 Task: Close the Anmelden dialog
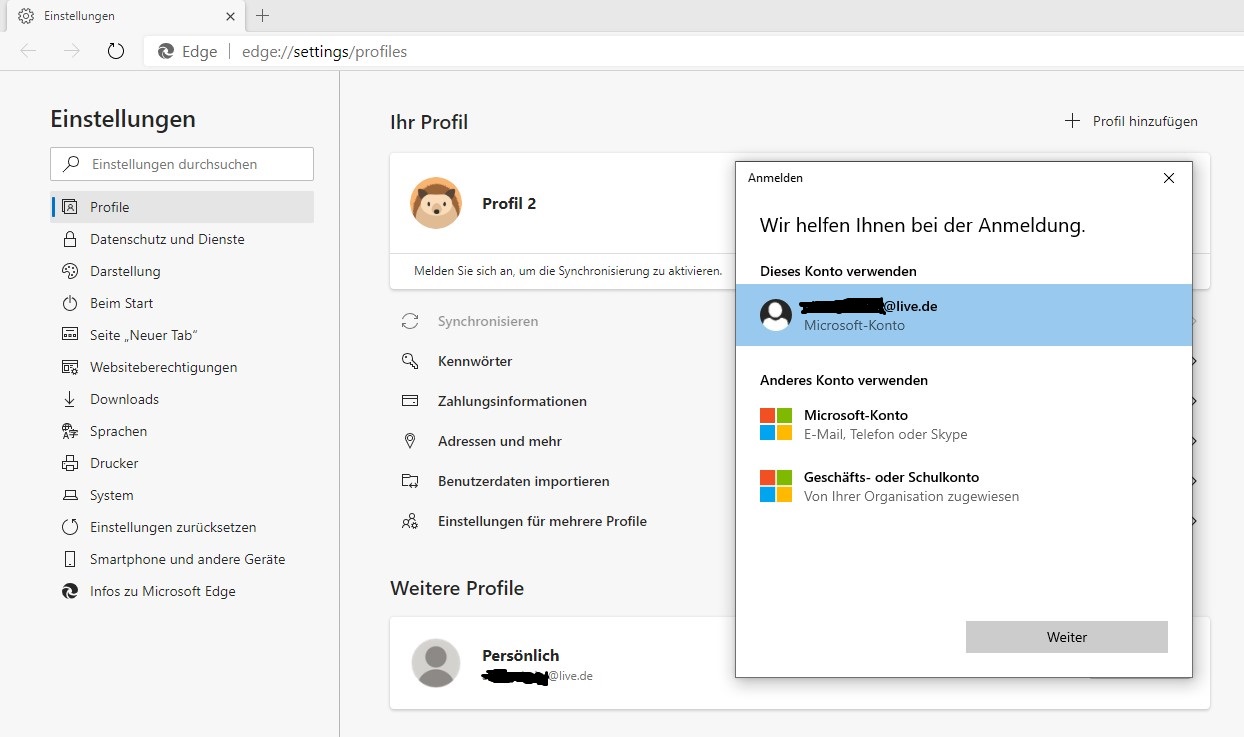[1169, 178]
